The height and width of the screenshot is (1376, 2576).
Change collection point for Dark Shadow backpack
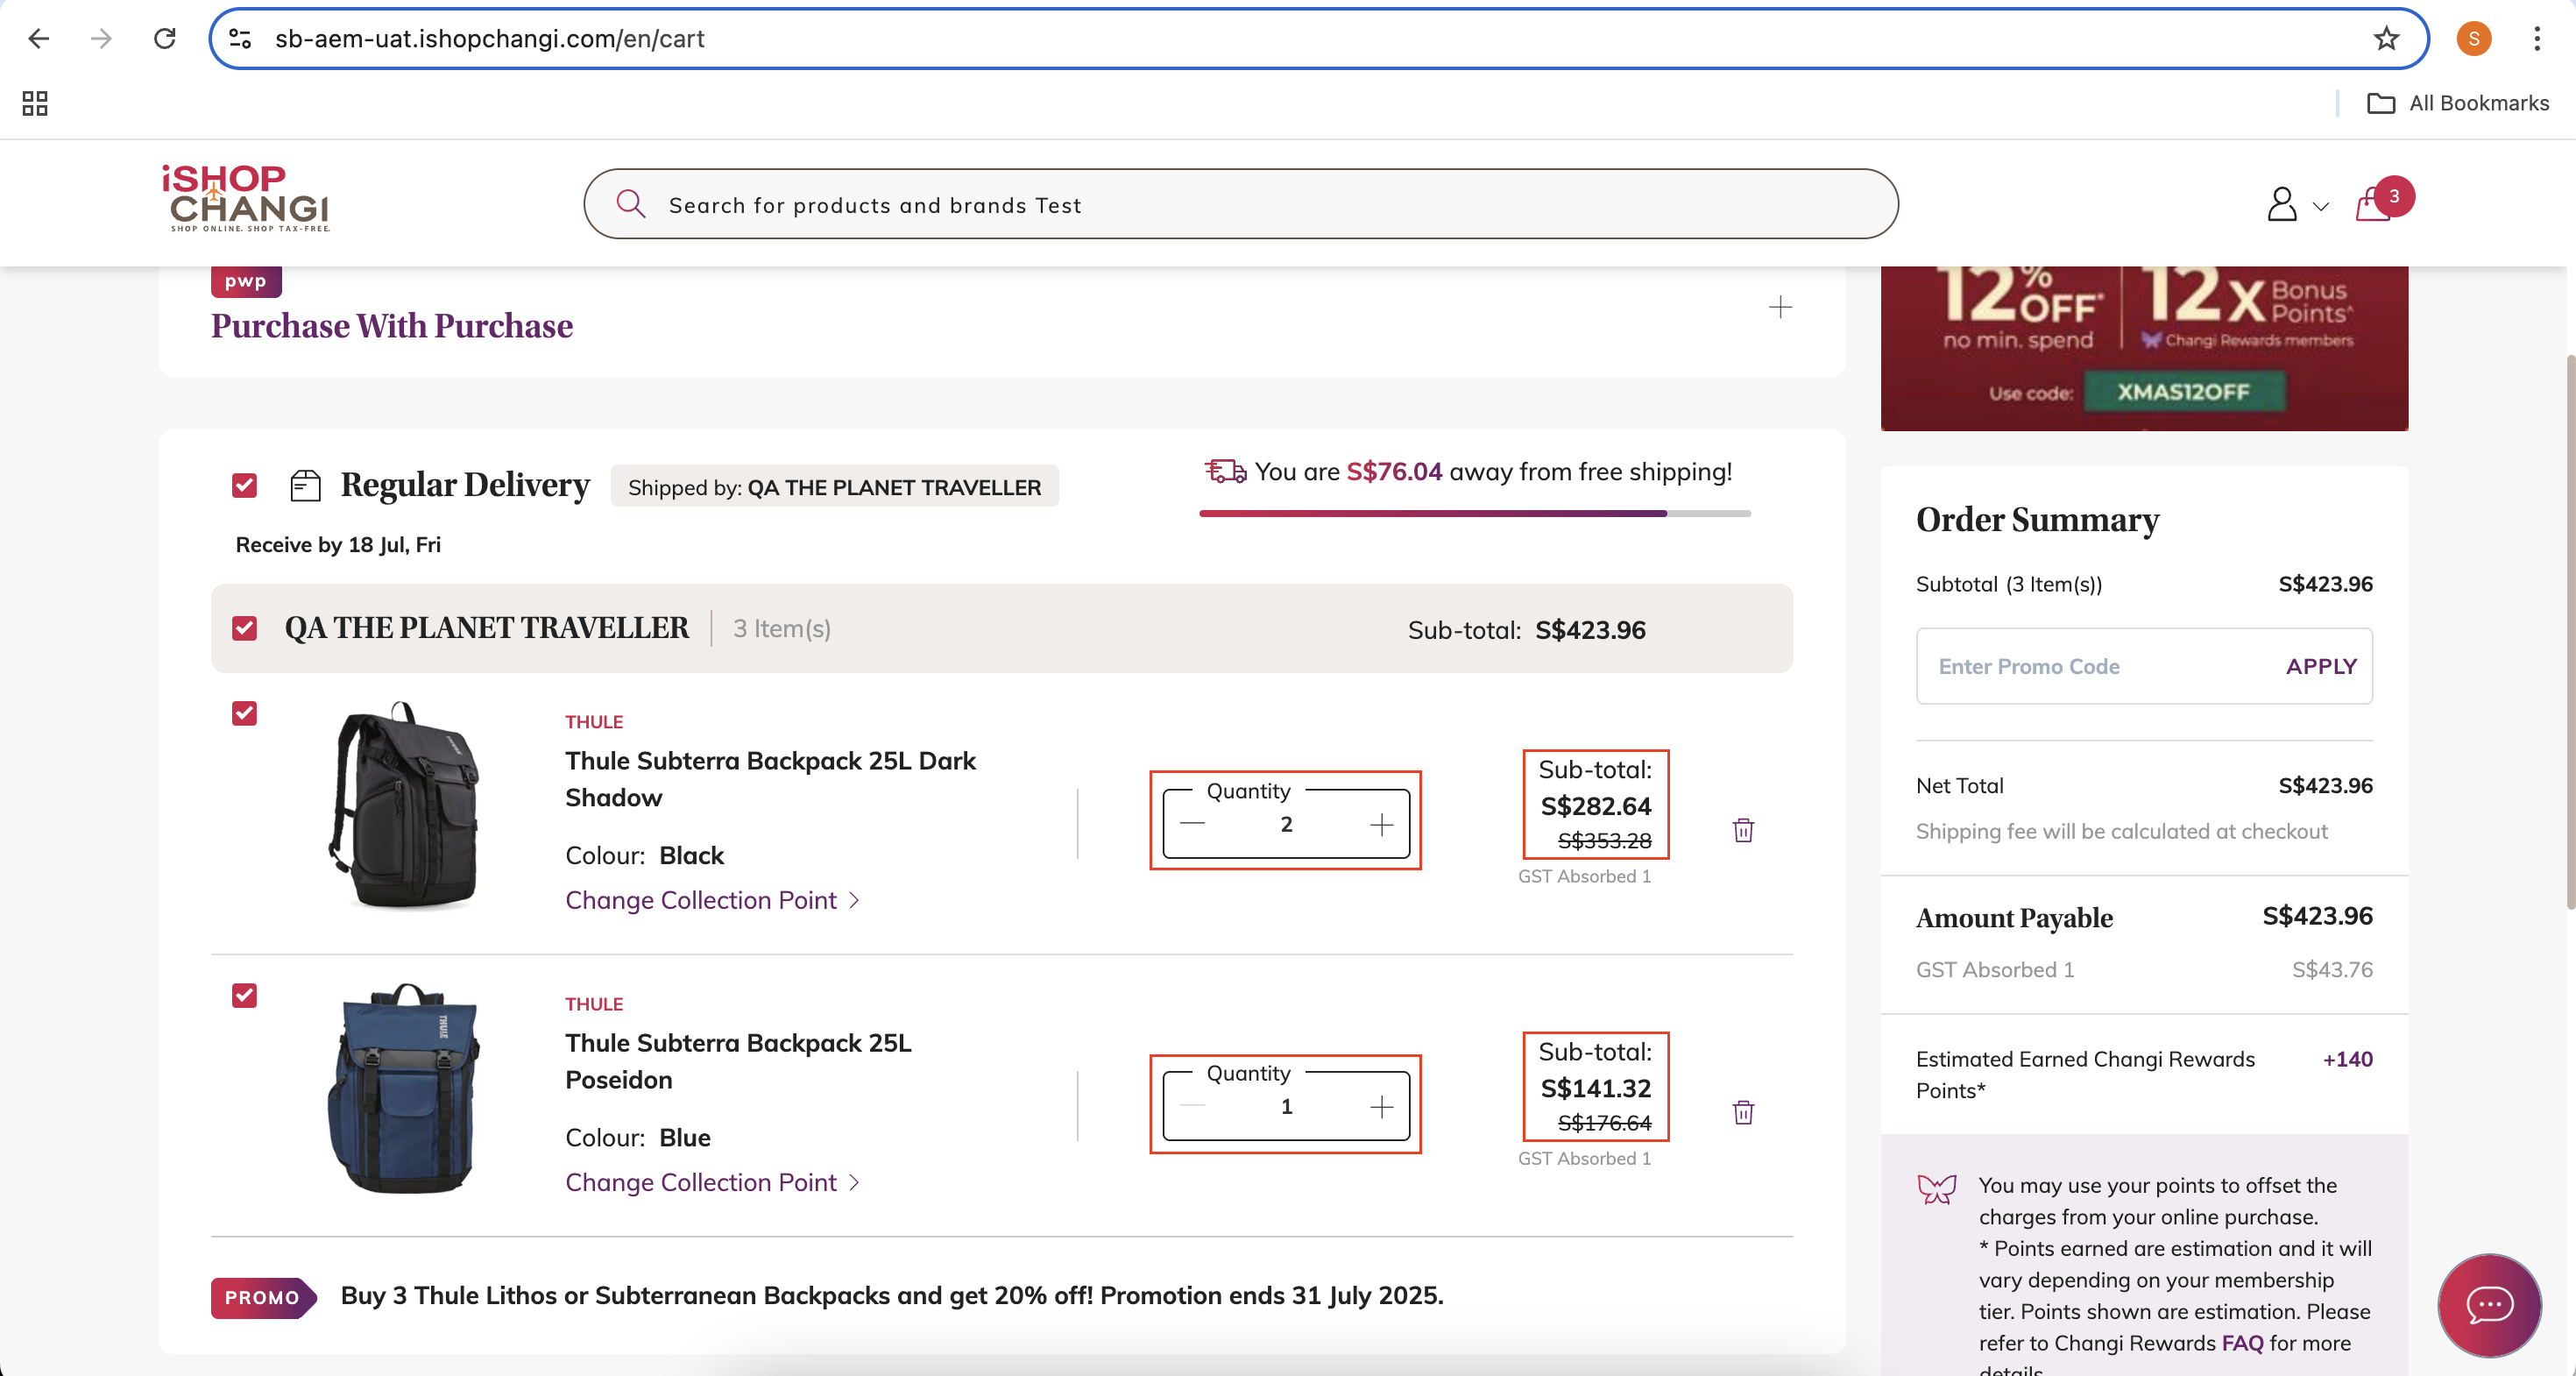coord(712,900)
